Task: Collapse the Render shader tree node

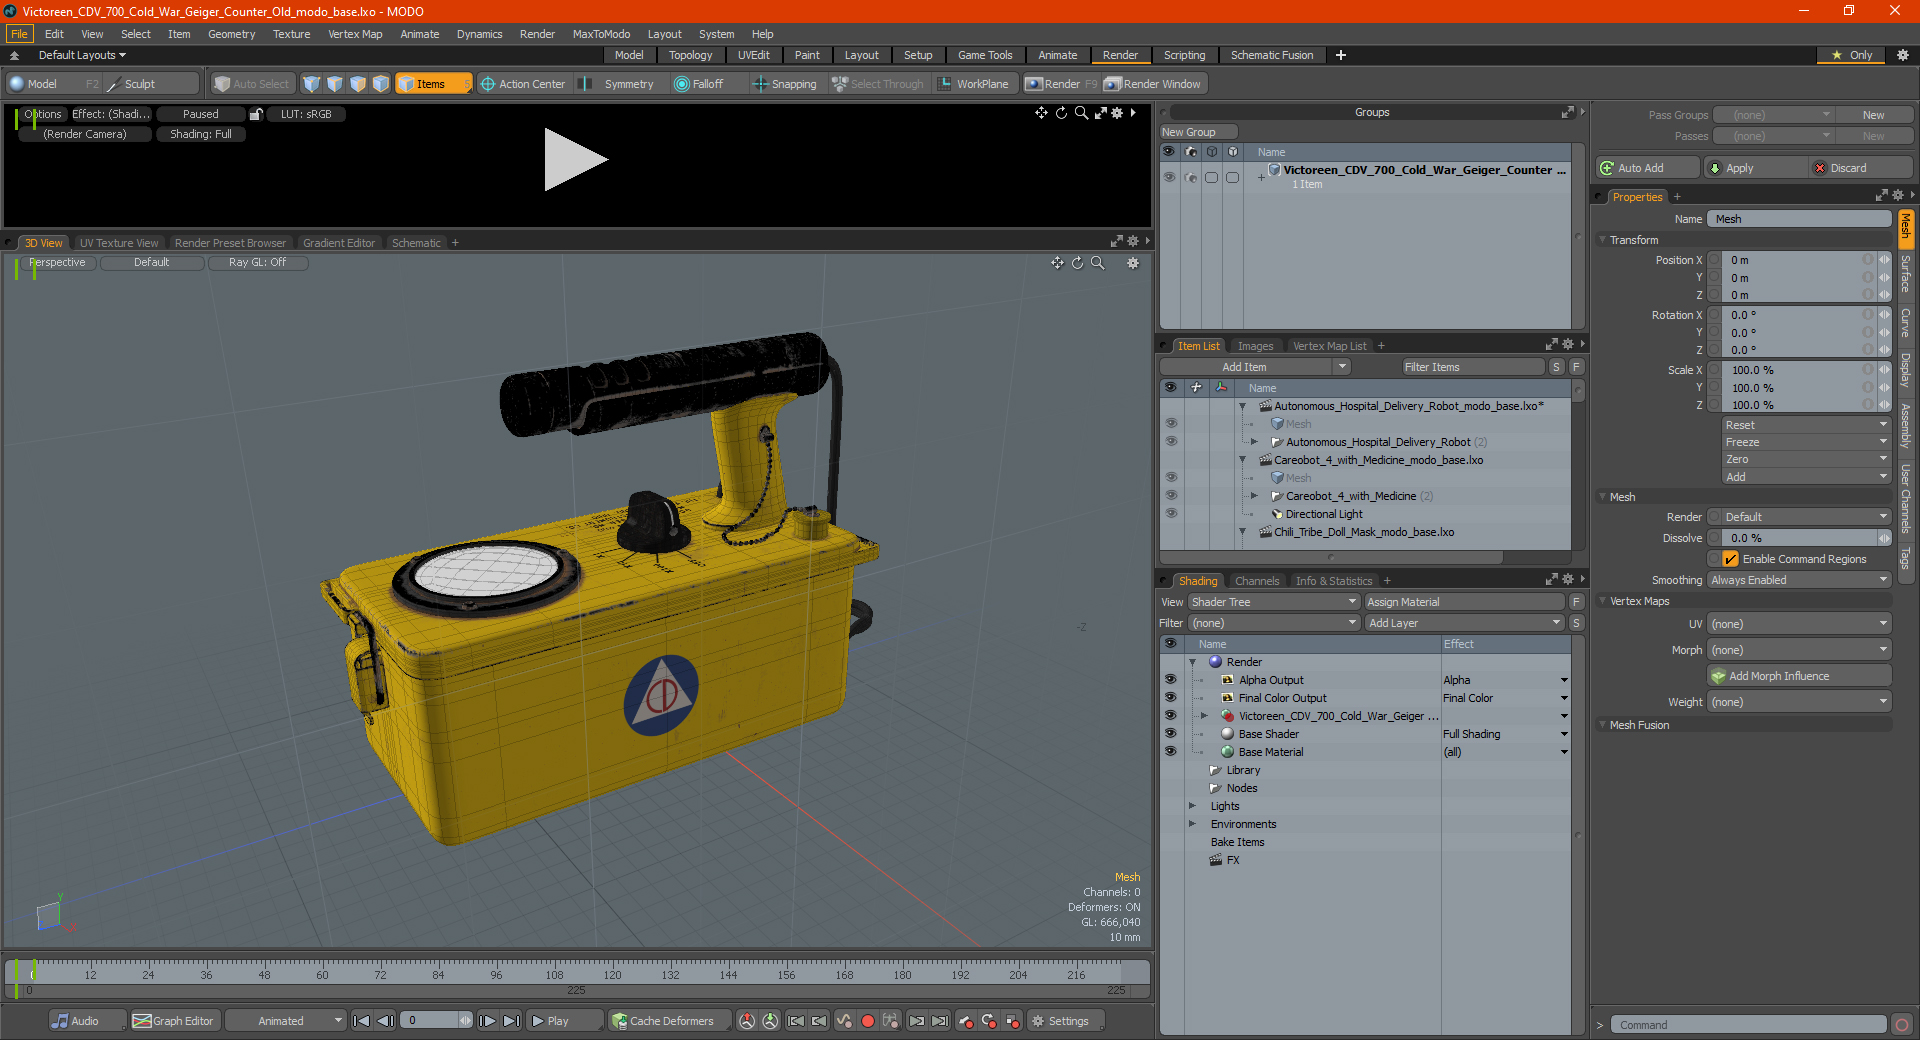Action: [x=1192, y=662]
